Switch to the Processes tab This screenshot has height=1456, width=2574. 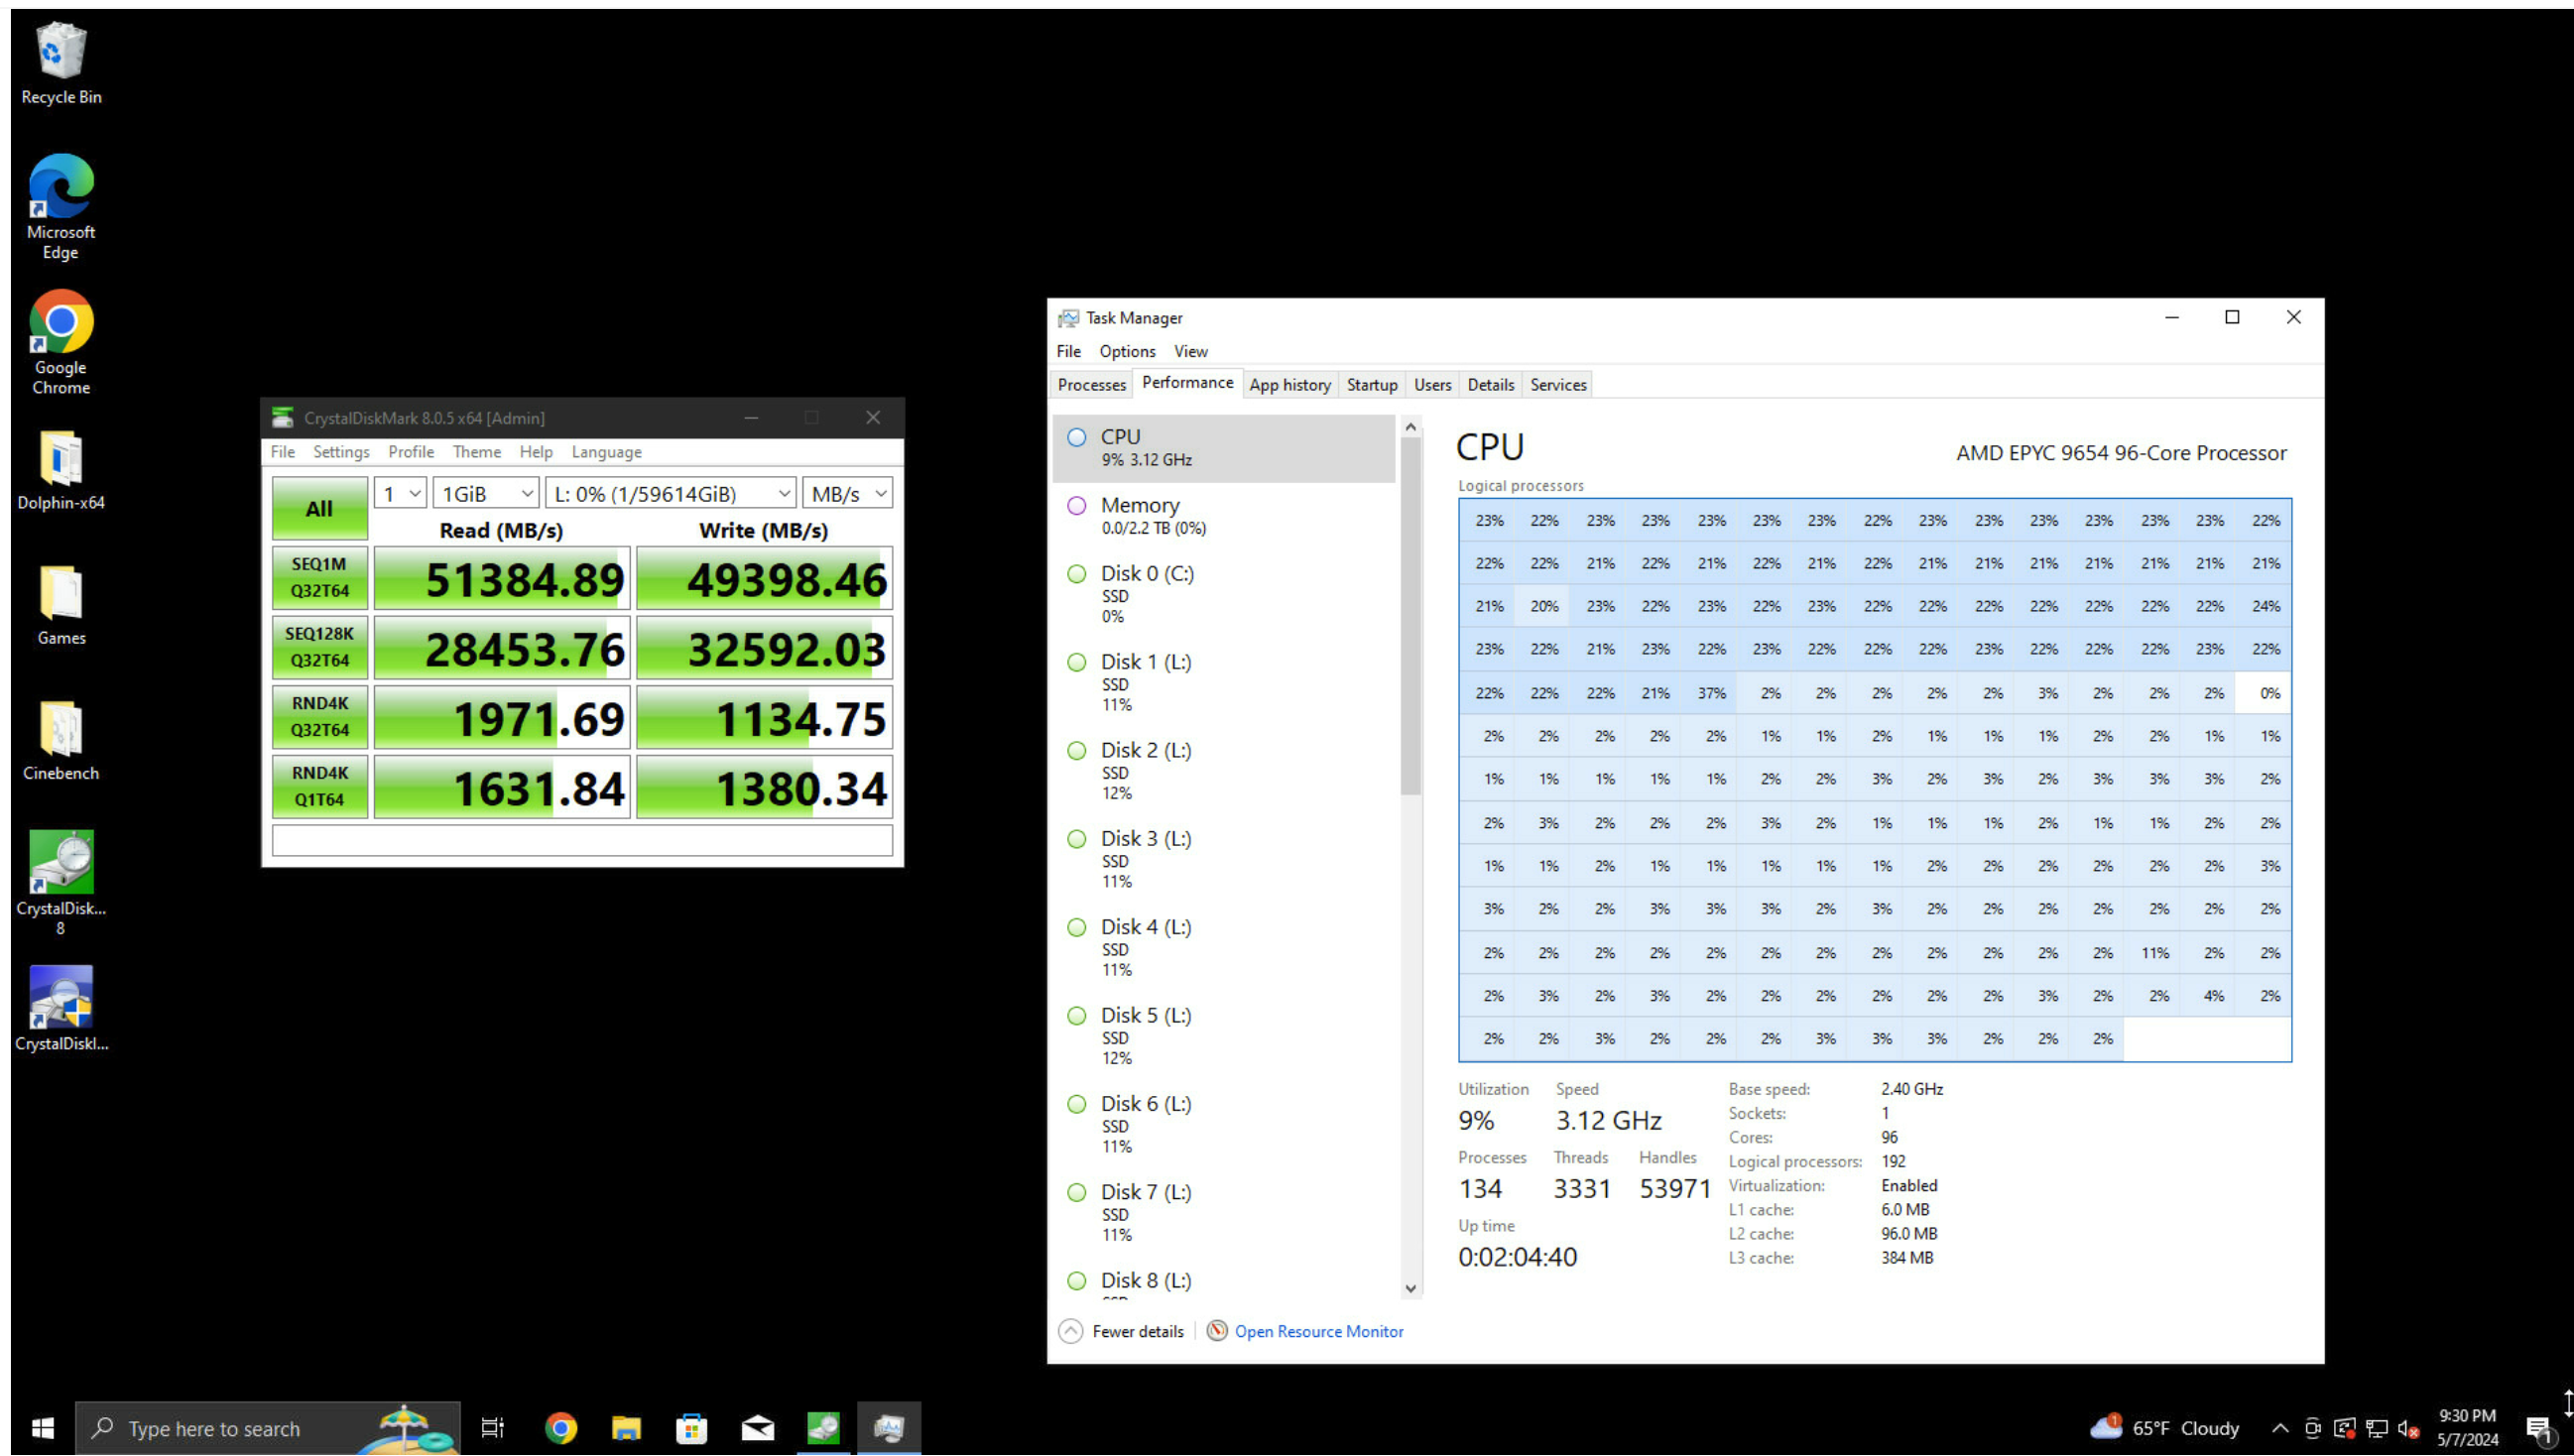coord(1092,384)
